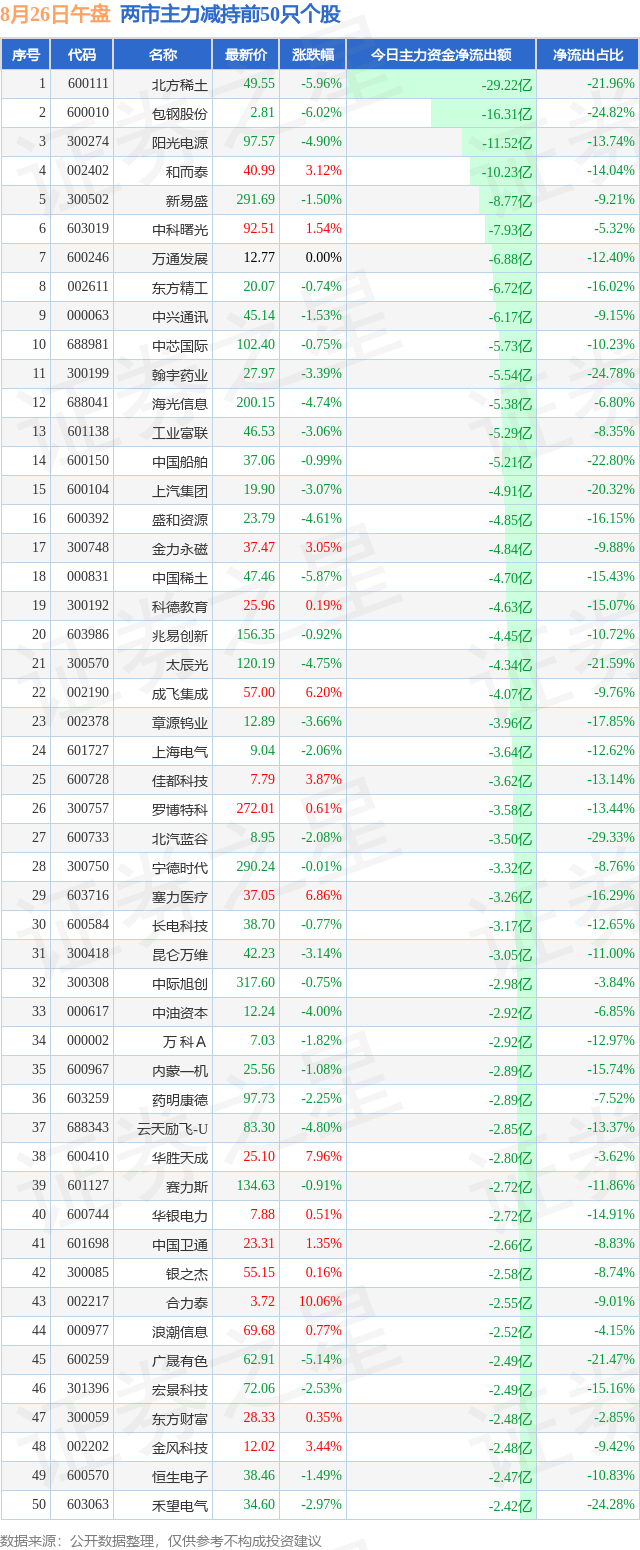Screen dimensions: 640x1550
Task: Click stock name 昆仑万维
Action: (x=180, y=954)
